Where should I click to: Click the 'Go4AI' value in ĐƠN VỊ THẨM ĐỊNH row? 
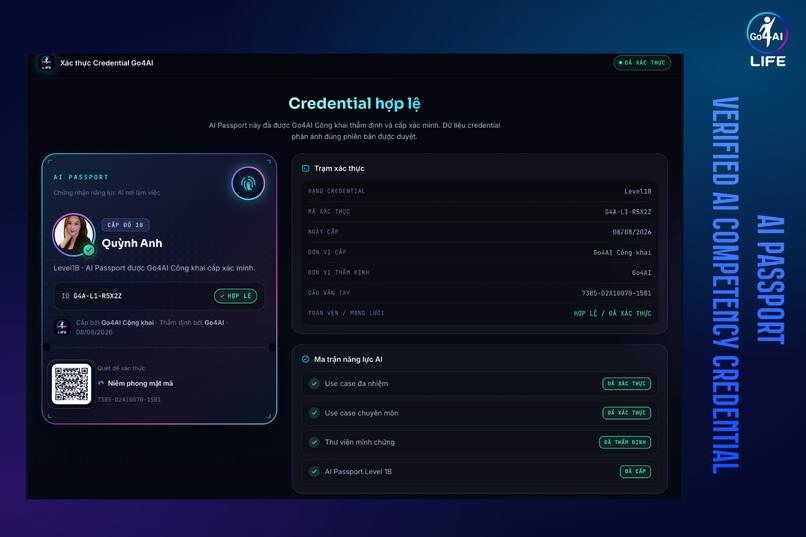642,272
